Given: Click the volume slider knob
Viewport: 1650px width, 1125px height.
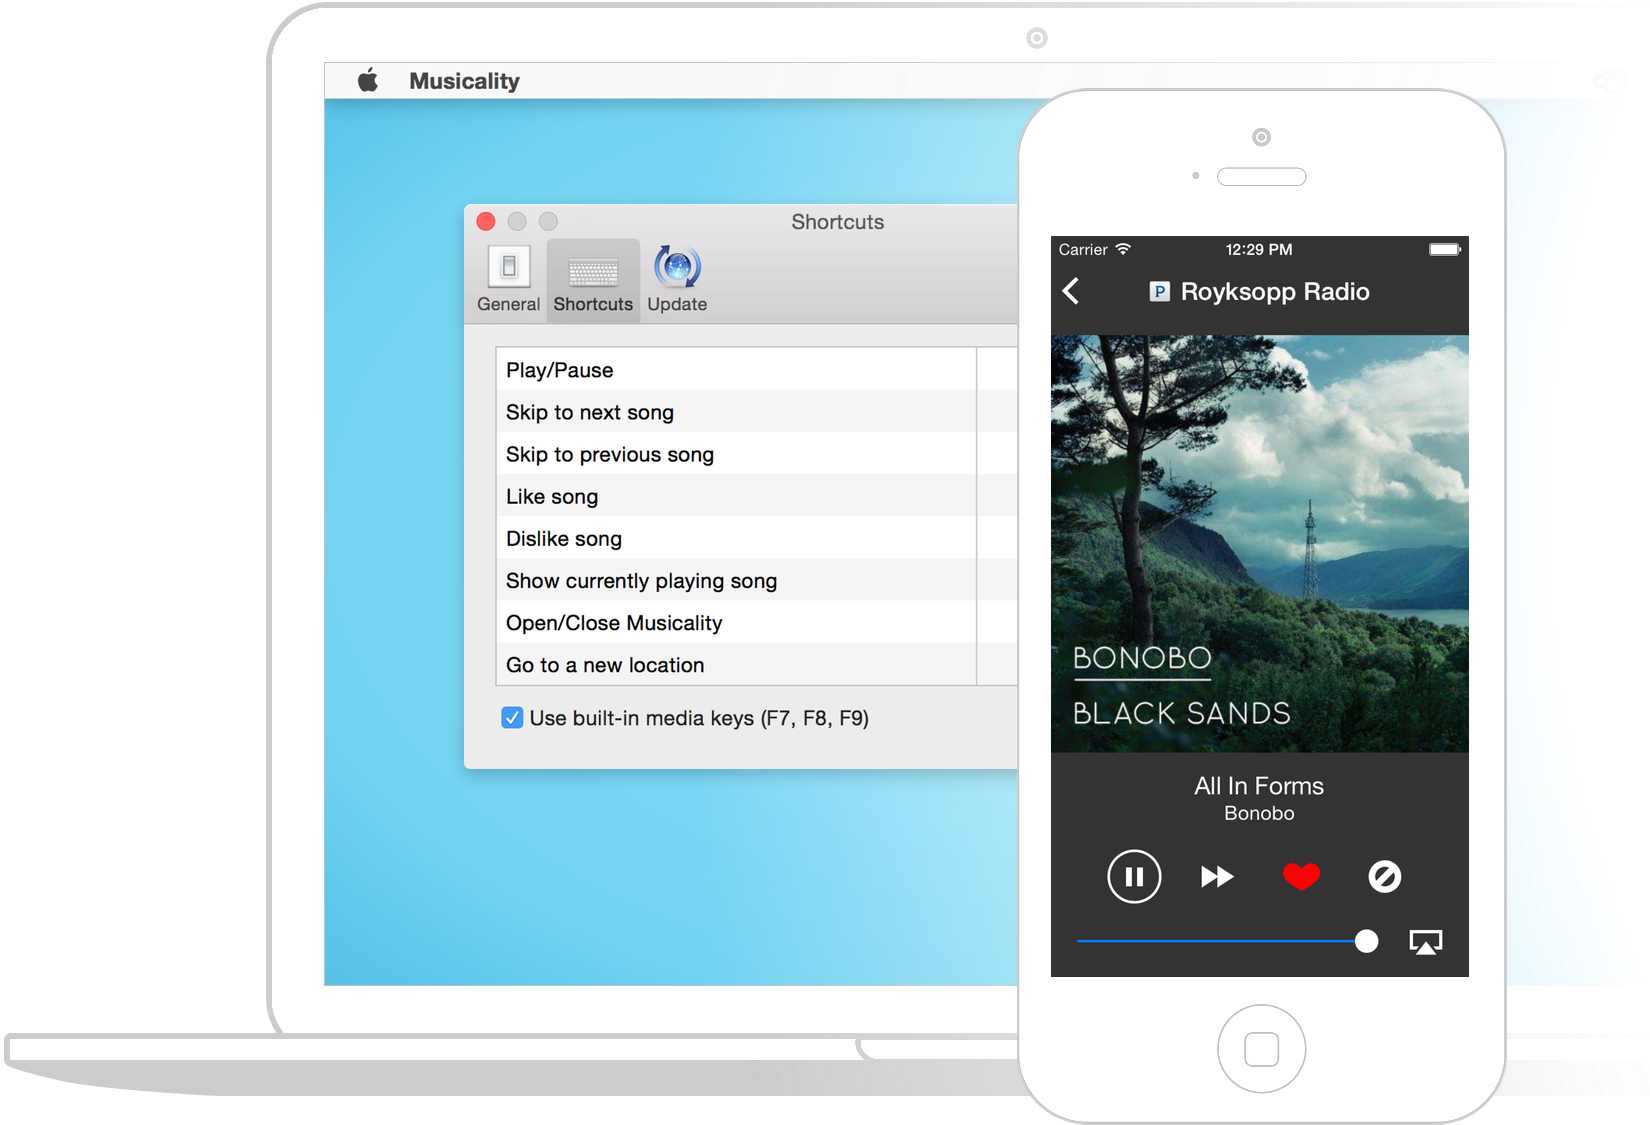Looking at the screenshot, I should 1366,941.
